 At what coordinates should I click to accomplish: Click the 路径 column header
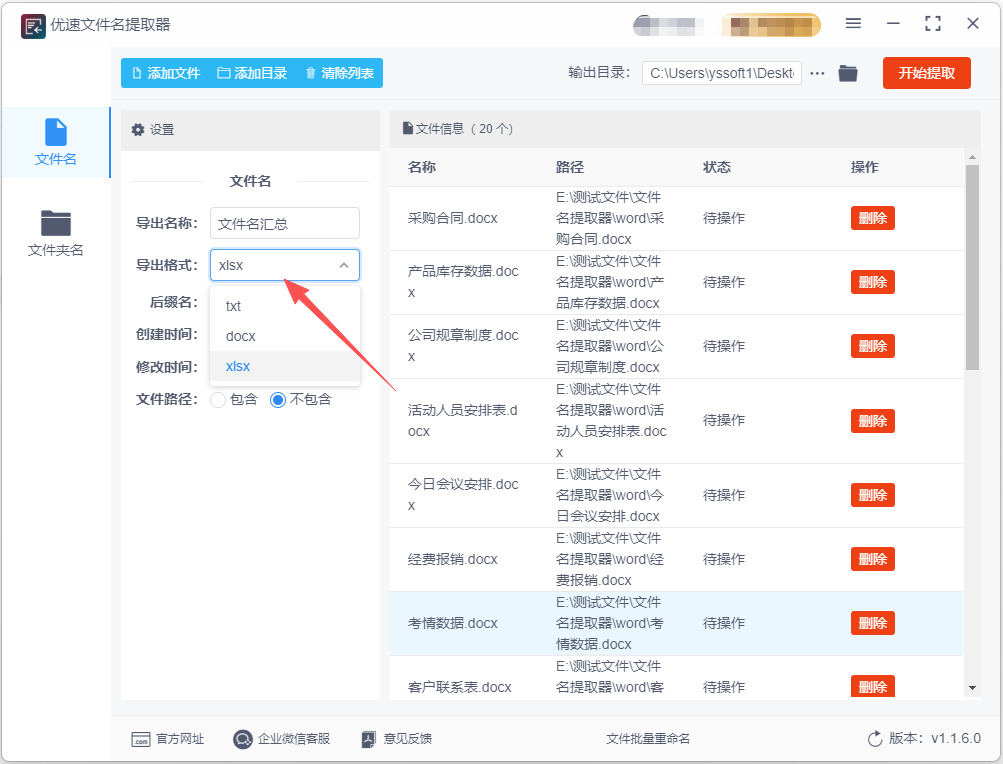[569, 167]
